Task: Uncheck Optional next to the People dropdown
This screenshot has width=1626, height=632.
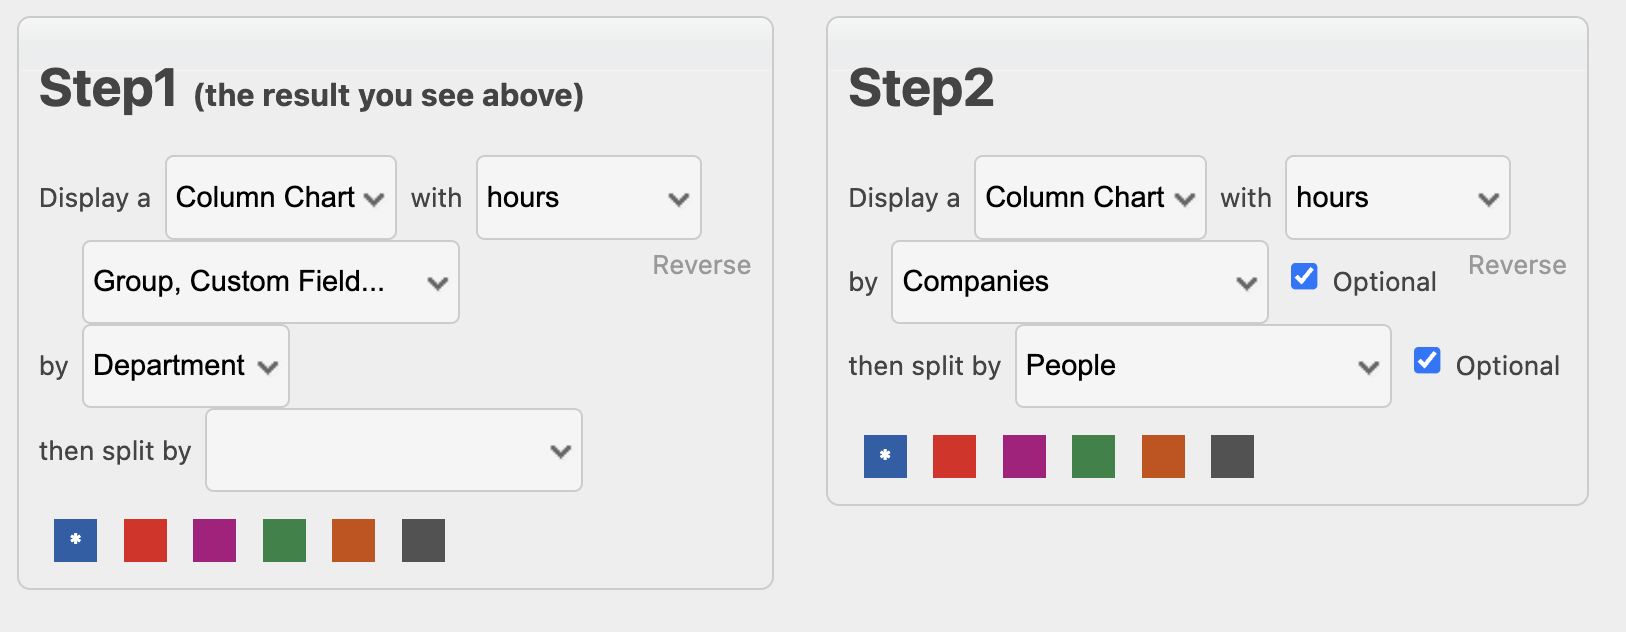Action: 1427,360
